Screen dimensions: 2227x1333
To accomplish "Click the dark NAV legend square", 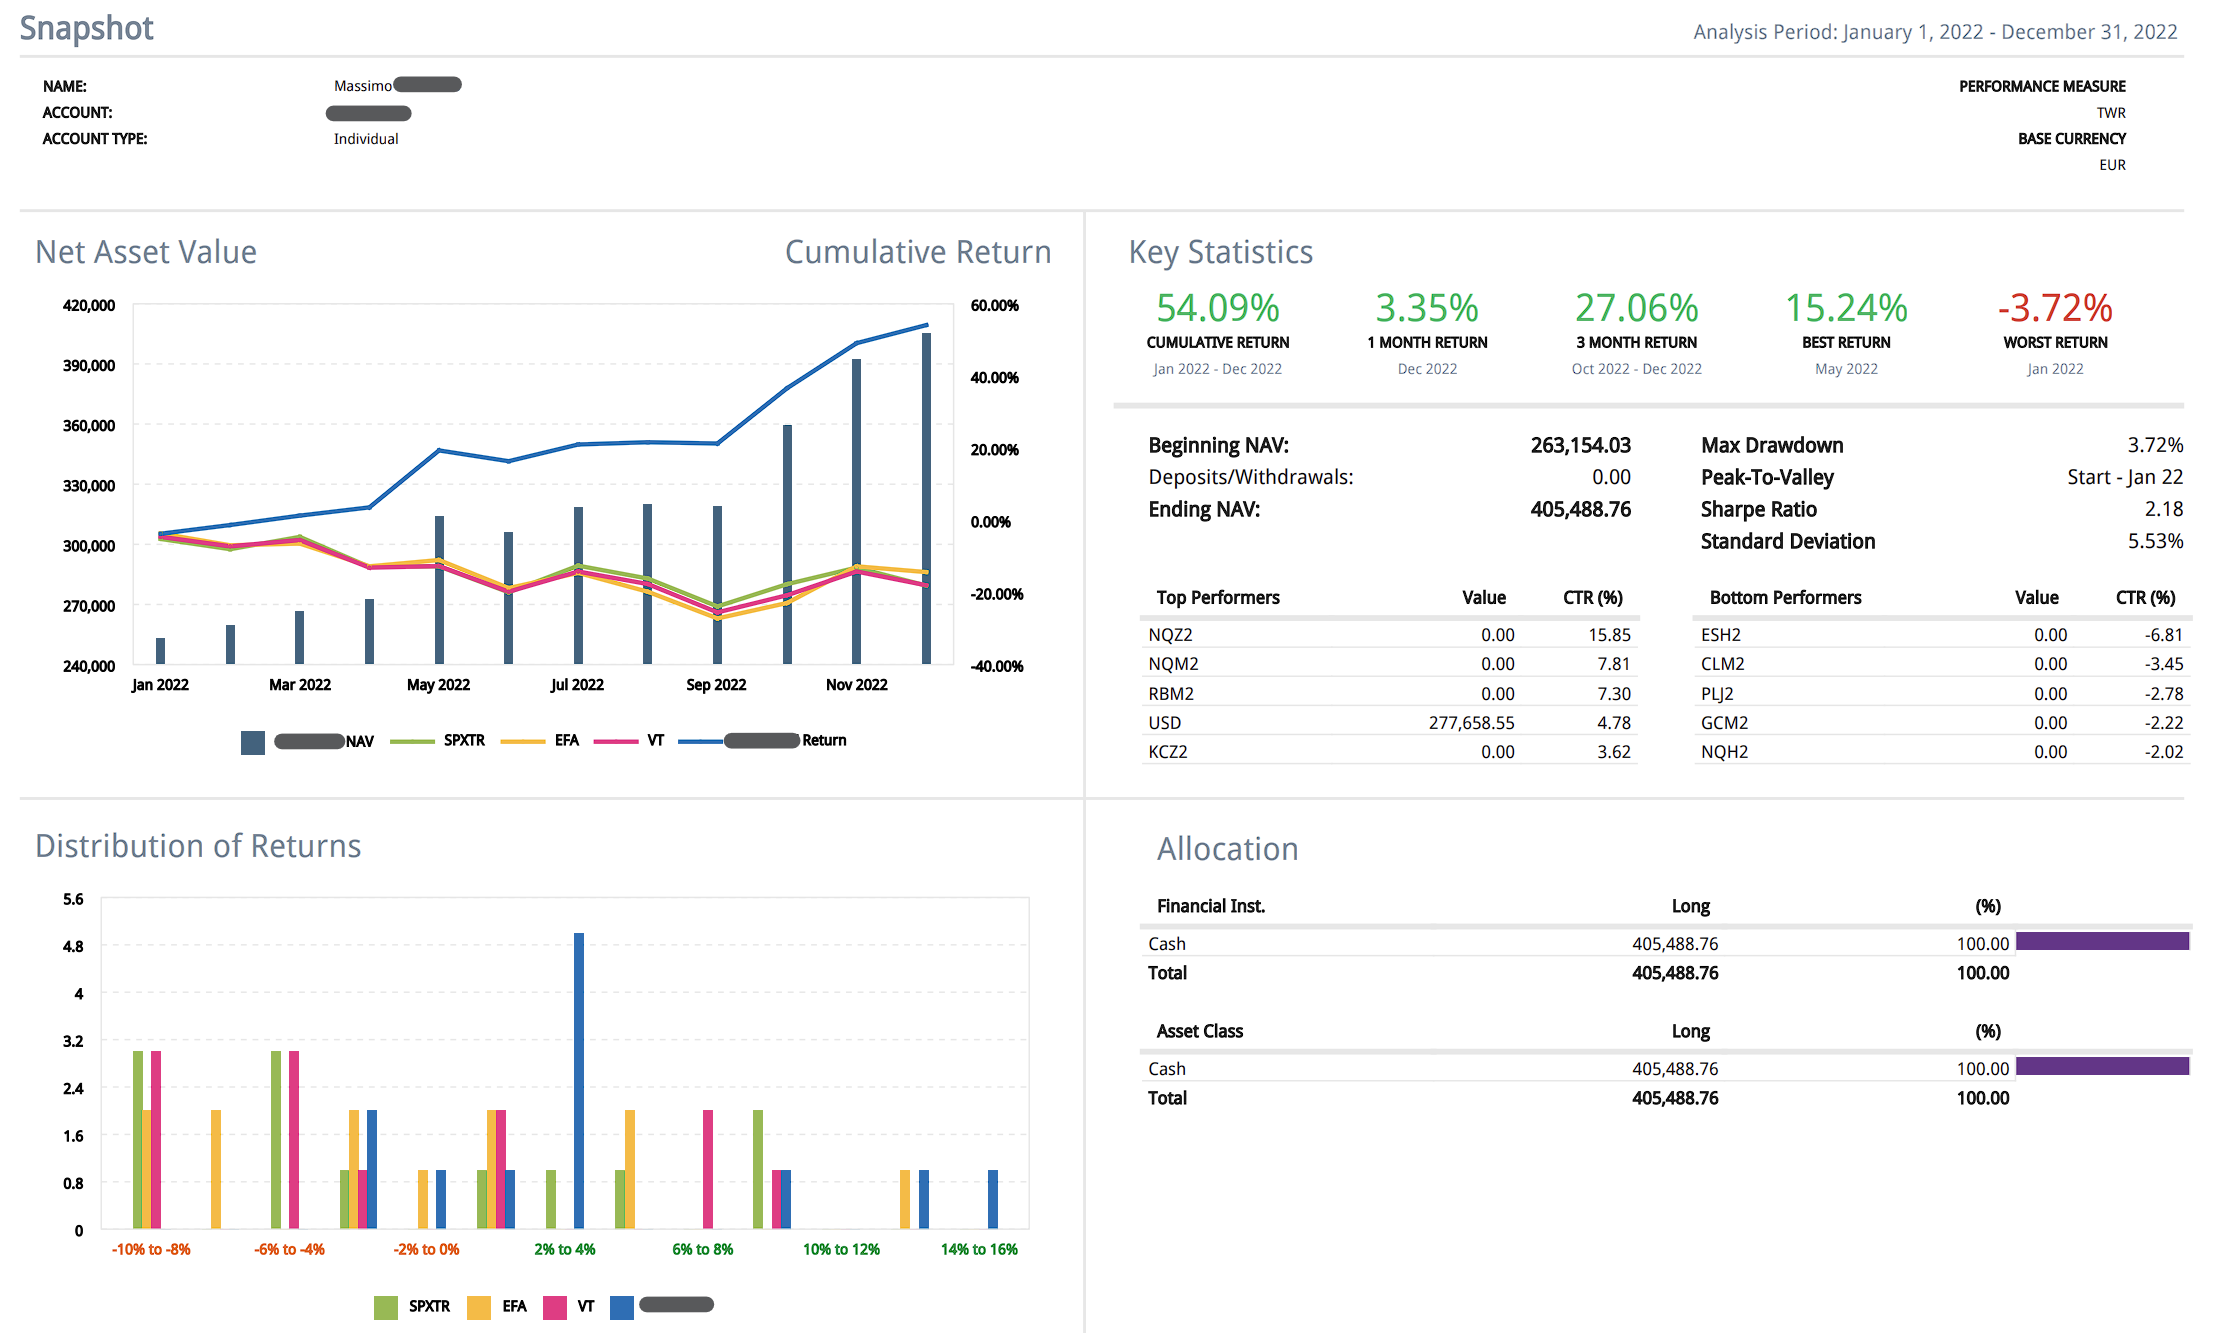I will [253, 742].
